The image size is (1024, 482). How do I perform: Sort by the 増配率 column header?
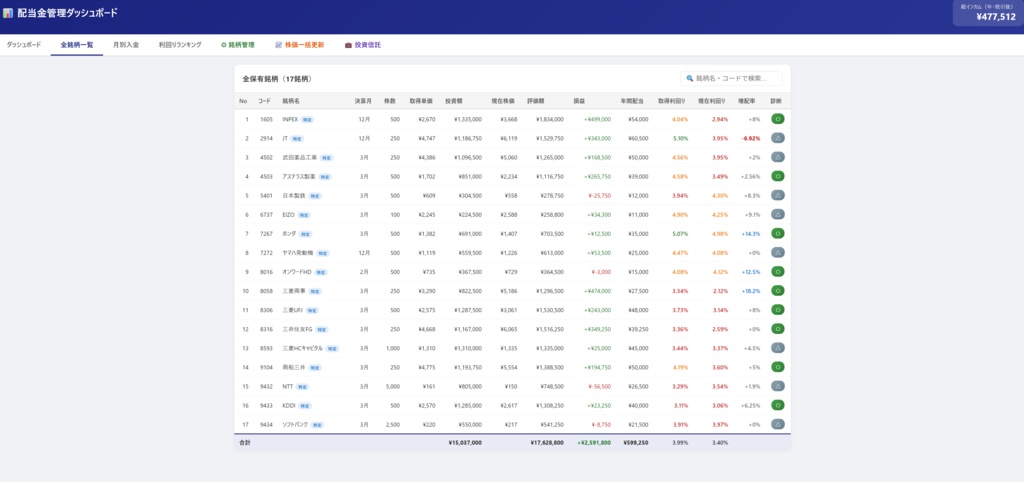[x=746, y=101]
